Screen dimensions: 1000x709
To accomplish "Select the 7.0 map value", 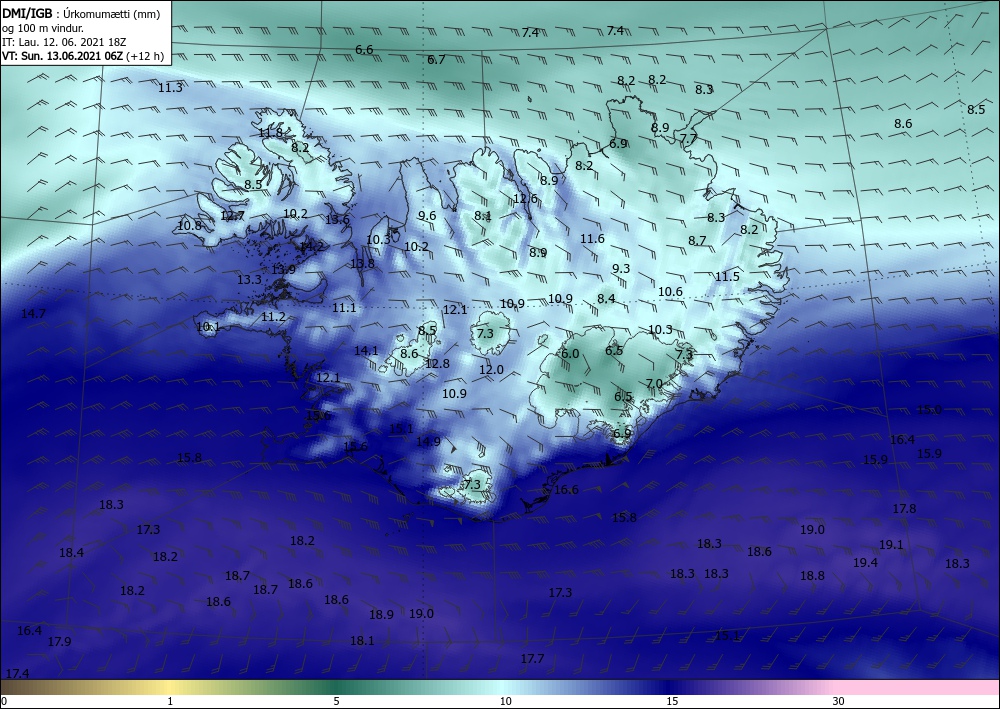I will 654,383.
